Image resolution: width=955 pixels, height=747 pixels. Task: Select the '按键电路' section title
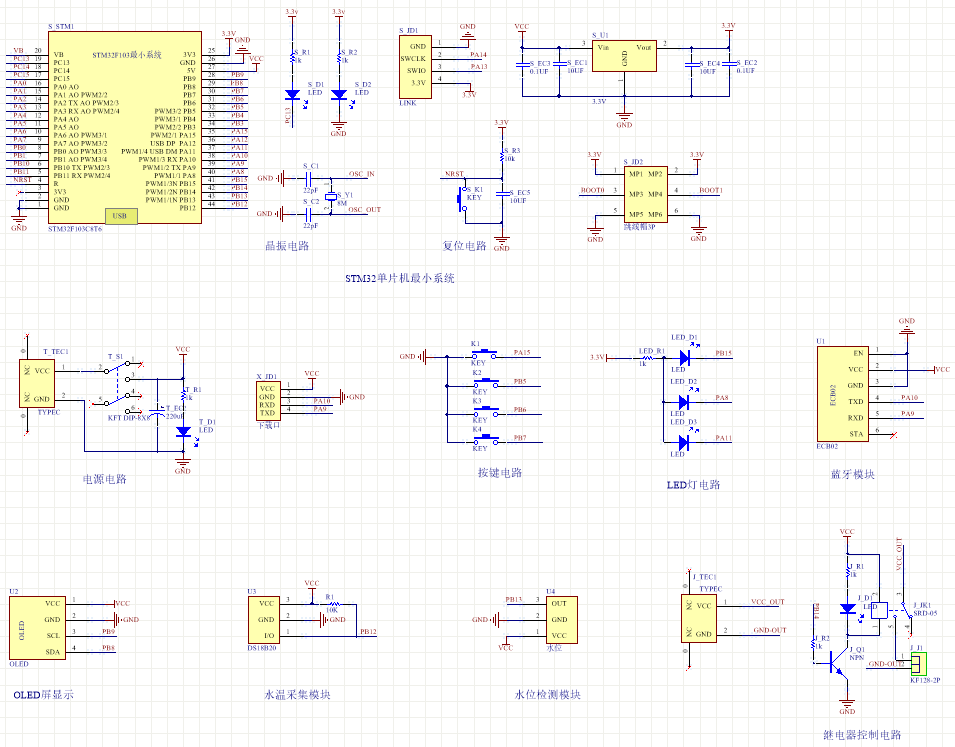click(500, 473)
